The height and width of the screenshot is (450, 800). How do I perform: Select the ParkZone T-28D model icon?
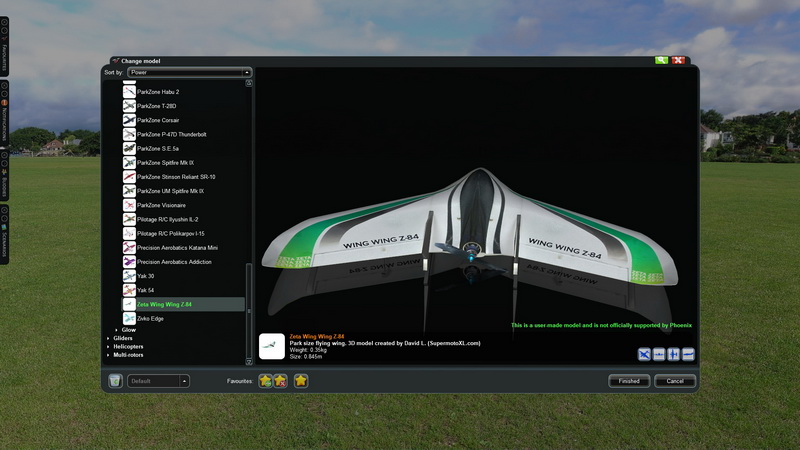click(129, 106)
